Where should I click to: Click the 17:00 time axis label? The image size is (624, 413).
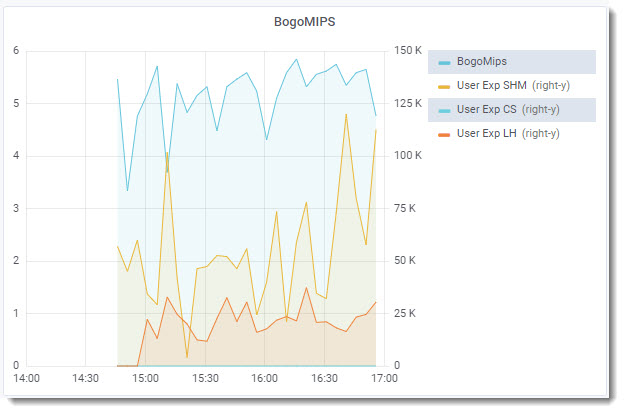[384, 378]
